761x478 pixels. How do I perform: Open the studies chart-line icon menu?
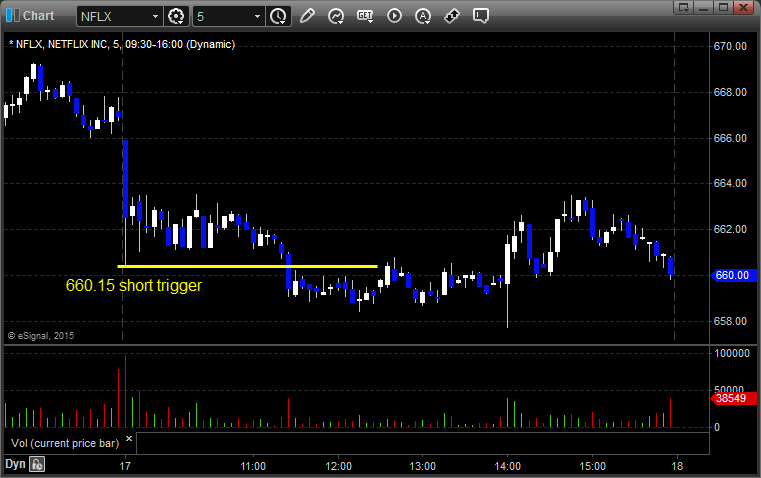336,16
